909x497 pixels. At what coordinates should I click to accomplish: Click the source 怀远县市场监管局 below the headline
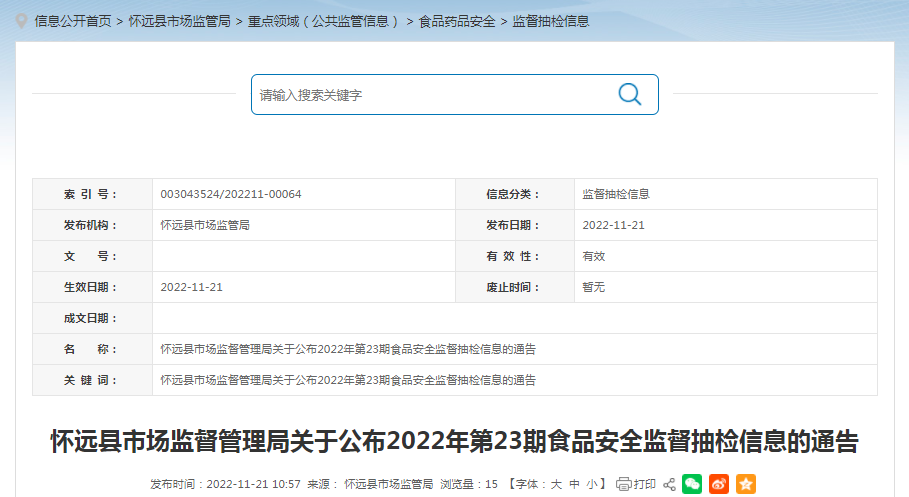388,484
